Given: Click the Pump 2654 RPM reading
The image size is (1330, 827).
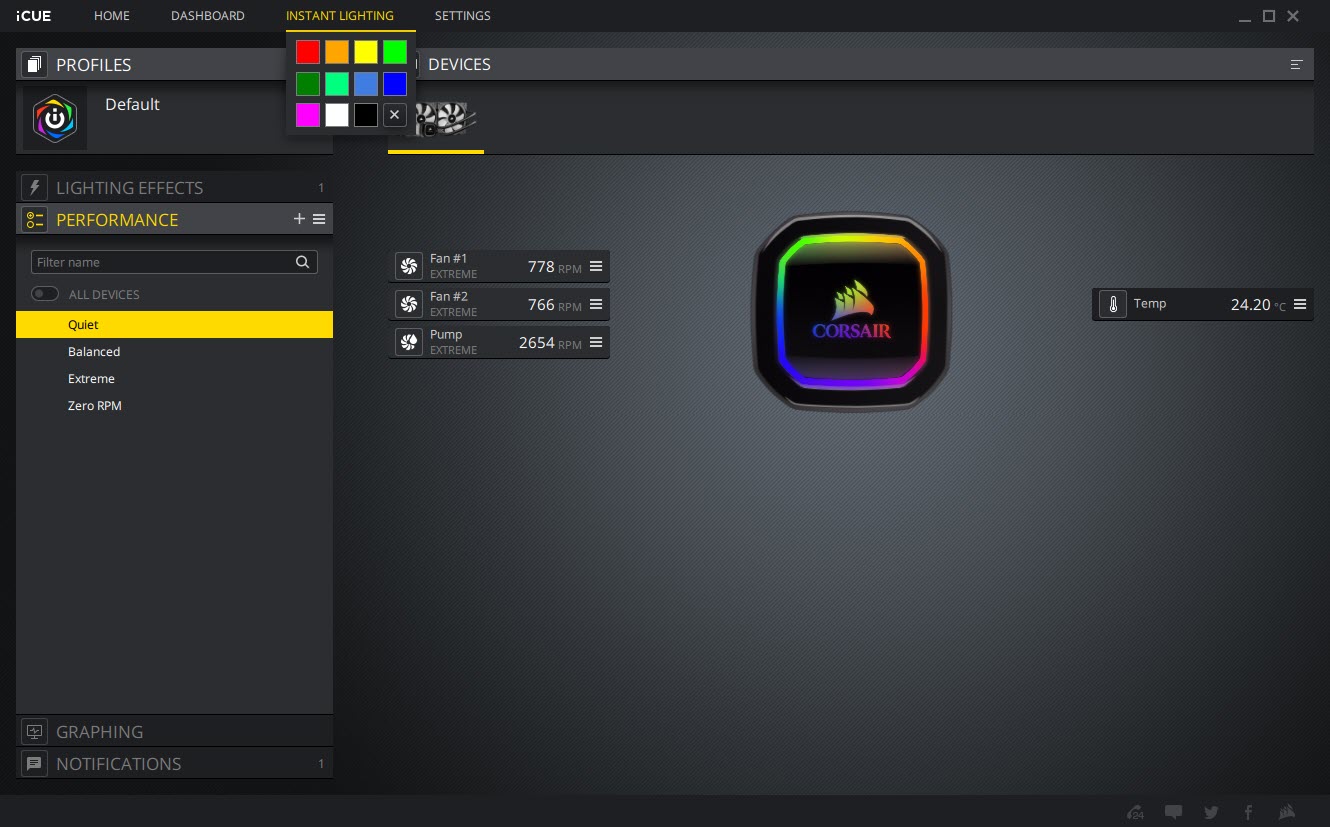Looking at the screenshot, I should [550, 343].
